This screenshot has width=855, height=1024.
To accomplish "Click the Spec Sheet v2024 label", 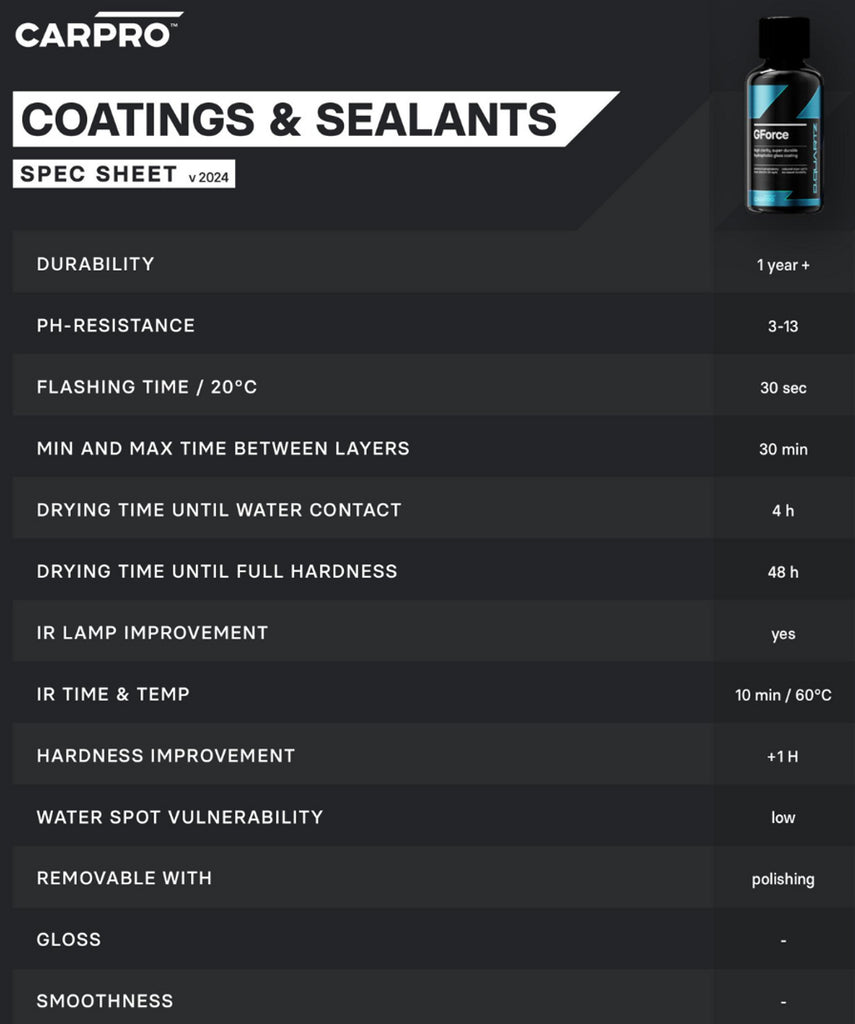I will [126, 174].
